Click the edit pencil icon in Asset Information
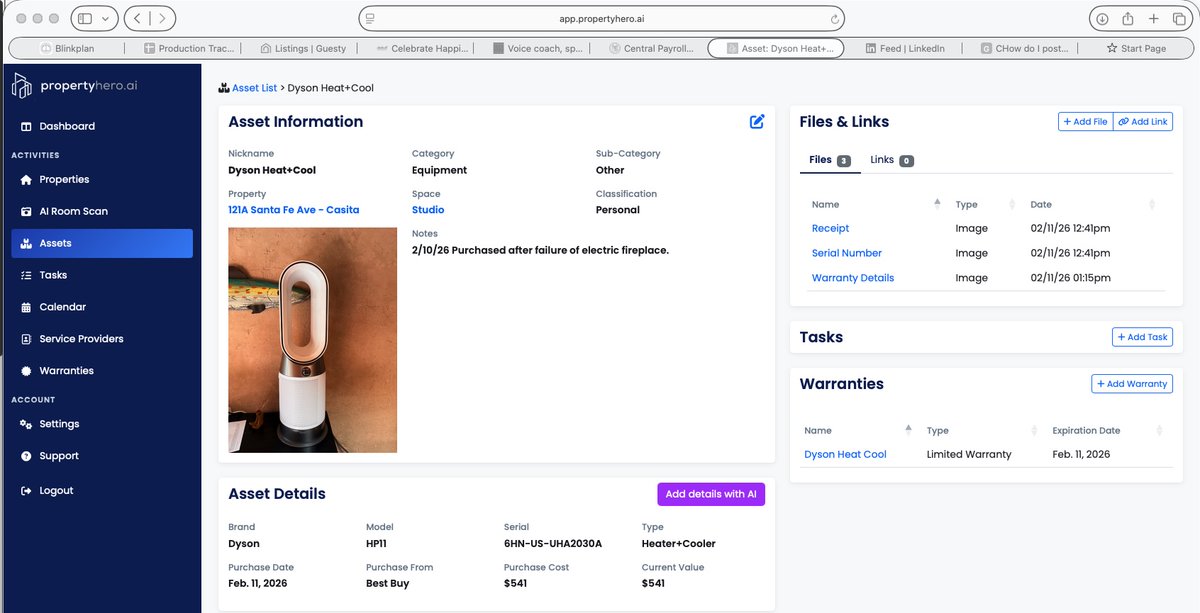 tap(757, 122)
